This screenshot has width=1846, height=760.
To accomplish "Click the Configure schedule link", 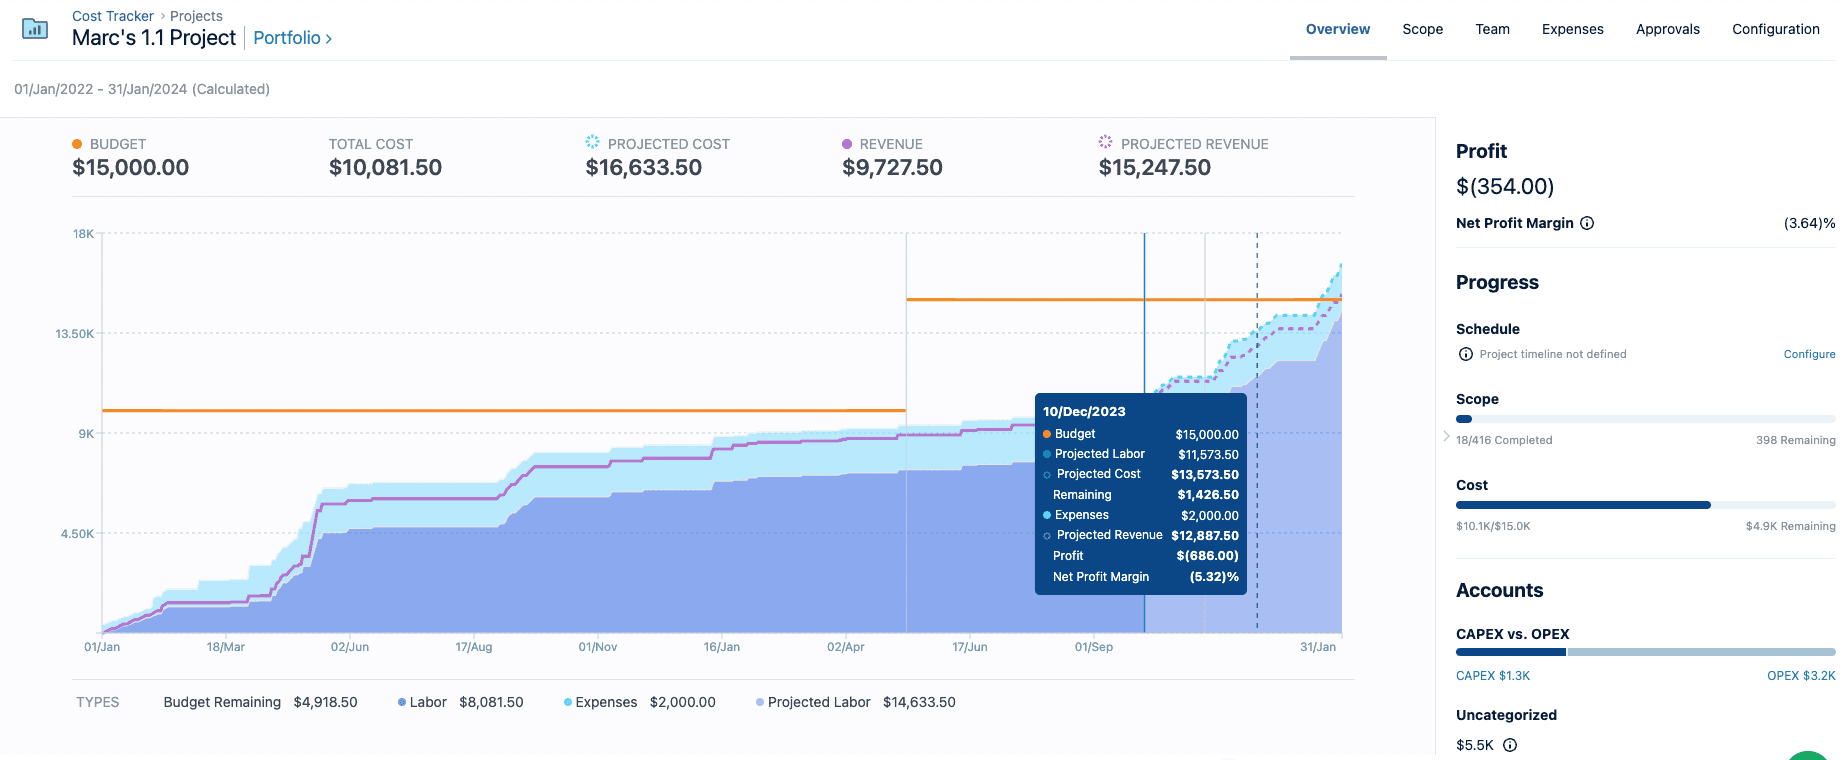I will click(1809, 354).
